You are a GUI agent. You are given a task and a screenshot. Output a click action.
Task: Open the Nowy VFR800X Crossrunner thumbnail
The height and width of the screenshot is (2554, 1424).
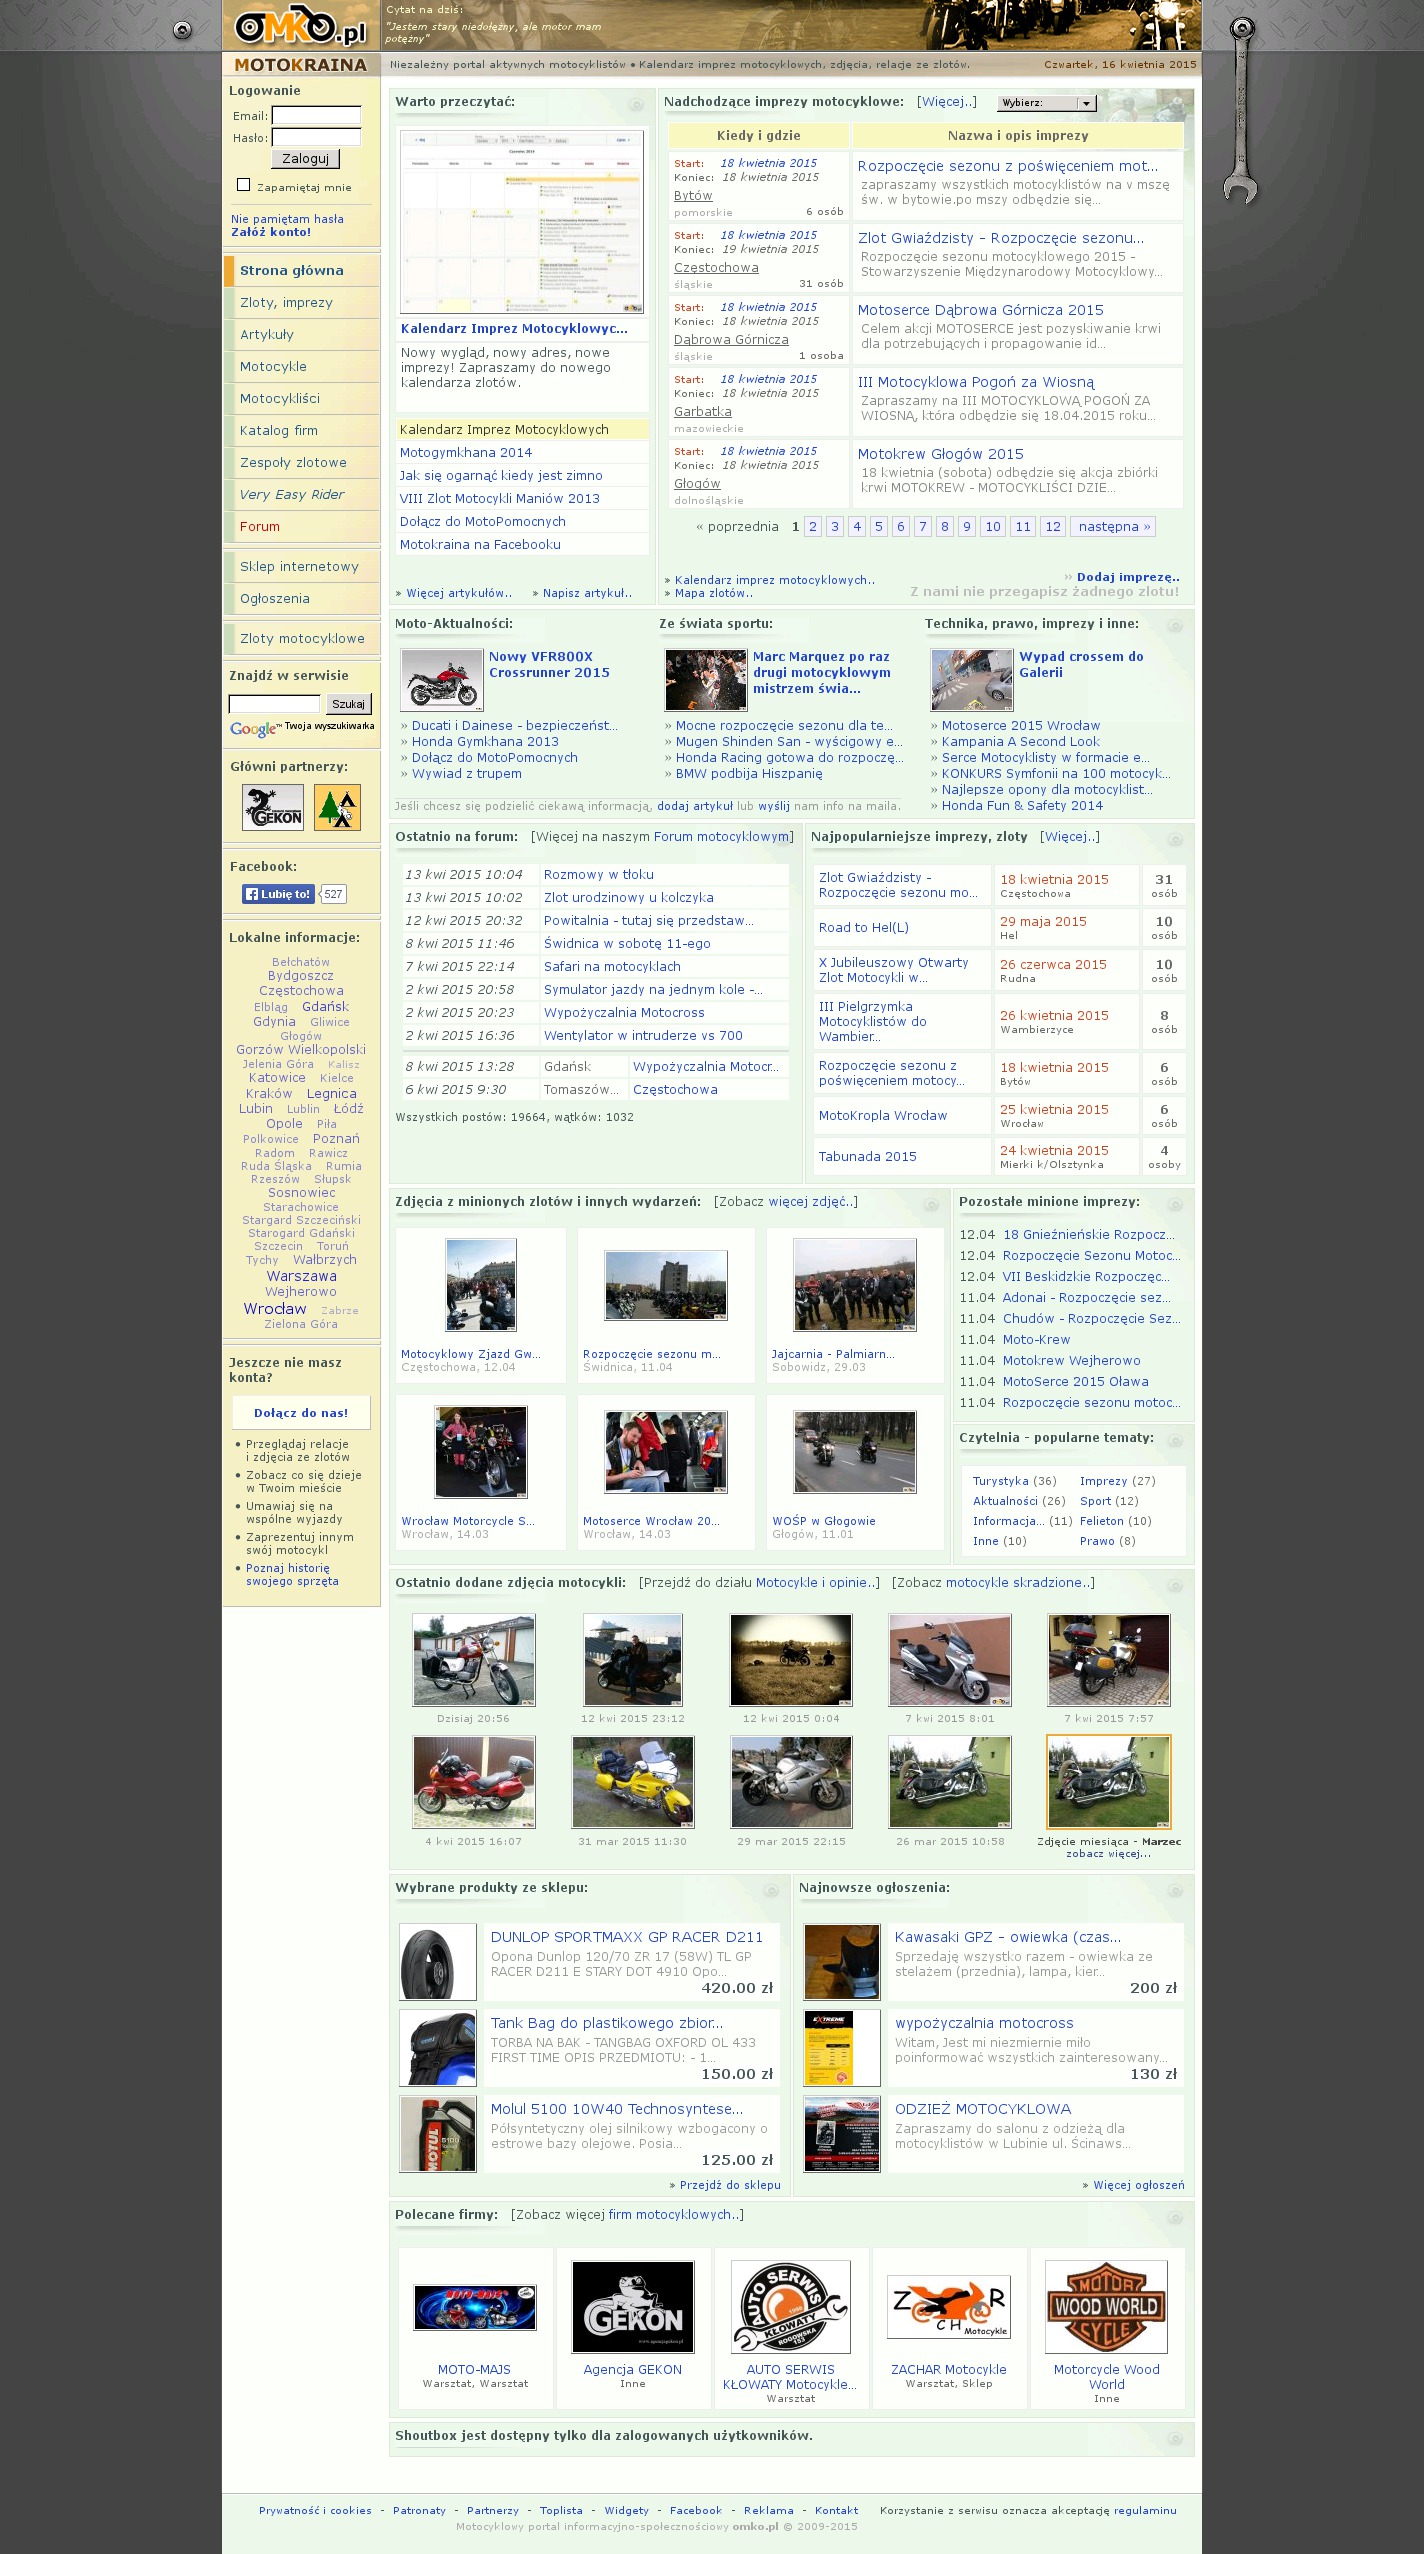(x=441, y=680)
